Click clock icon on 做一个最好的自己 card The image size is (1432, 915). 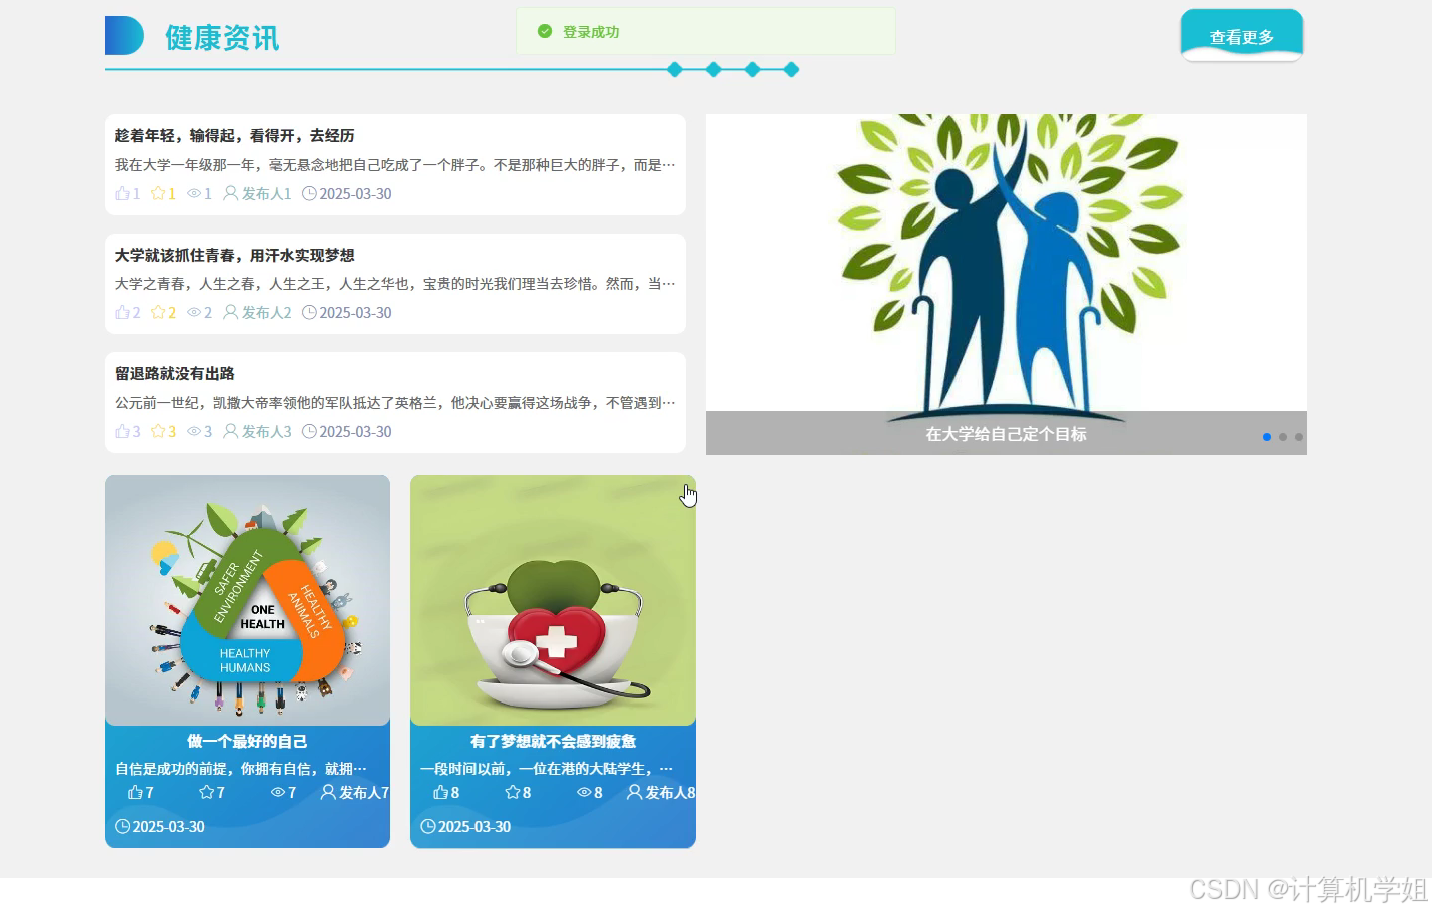123,826
